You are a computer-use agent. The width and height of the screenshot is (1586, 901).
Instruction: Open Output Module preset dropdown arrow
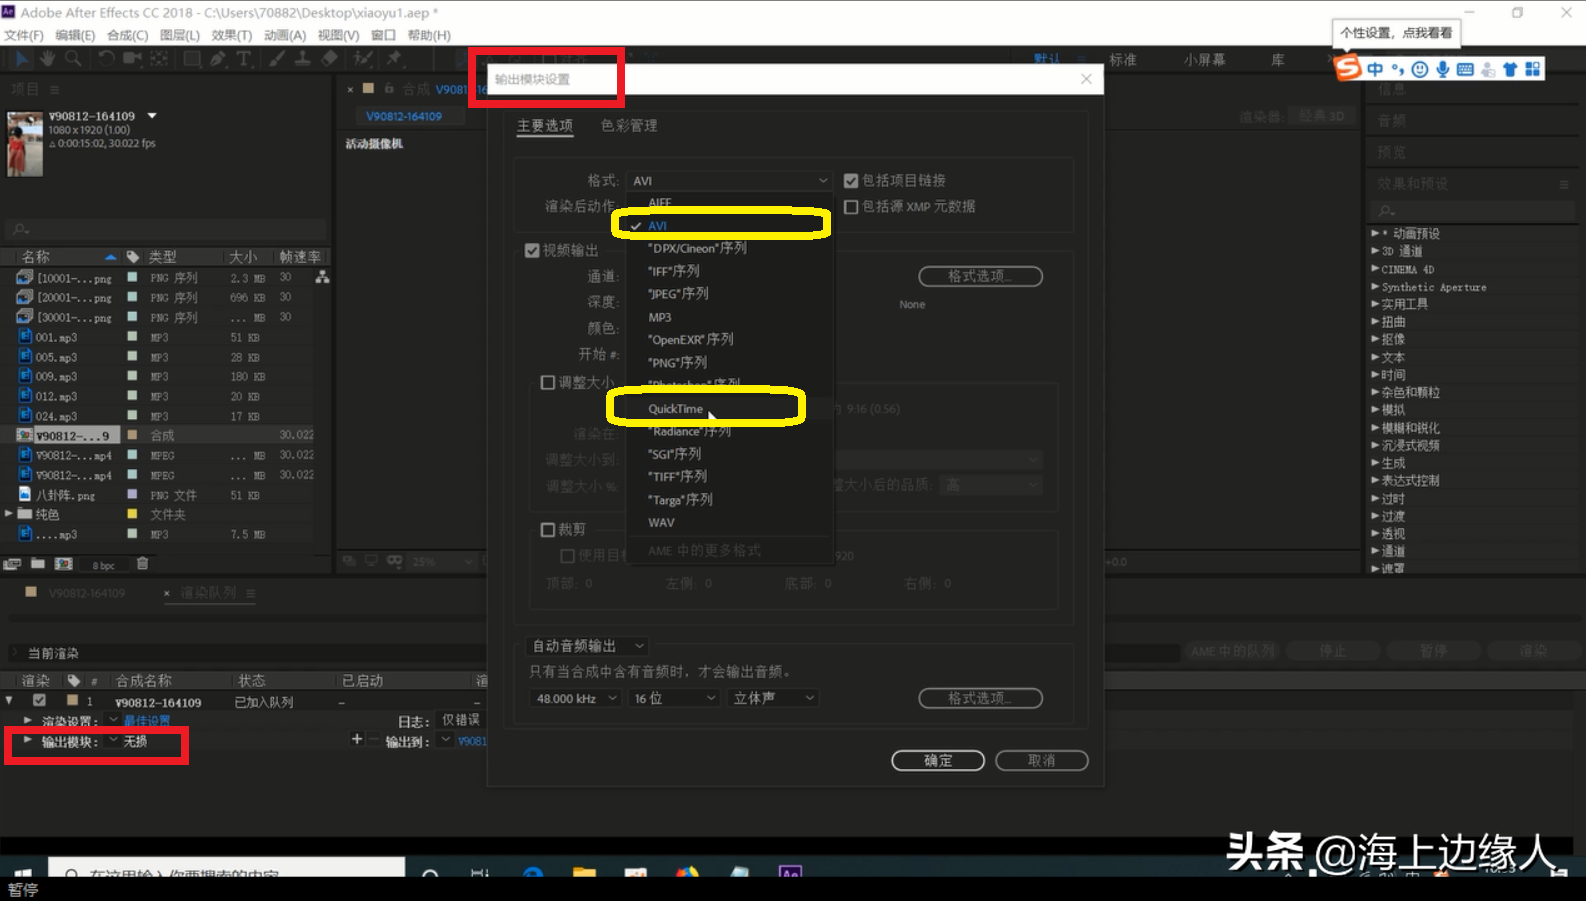pos(114,741)
